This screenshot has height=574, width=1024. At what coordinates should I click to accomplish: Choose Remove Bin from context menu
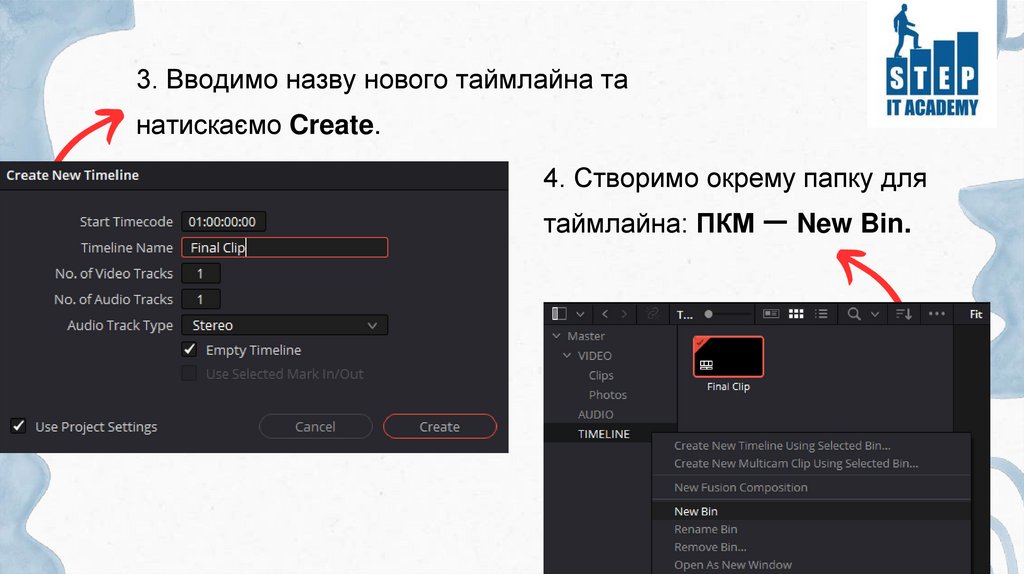click(710, 547)
